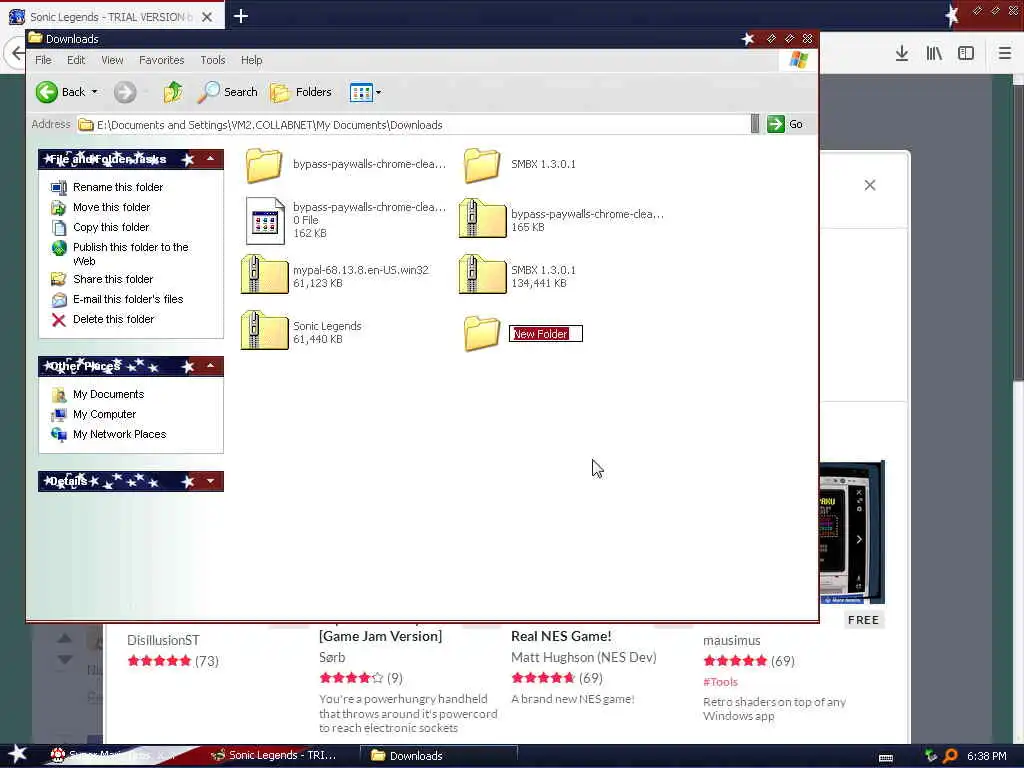
Task: Select the bypass-paywalls folder icon without size
Action: point(264,165)
